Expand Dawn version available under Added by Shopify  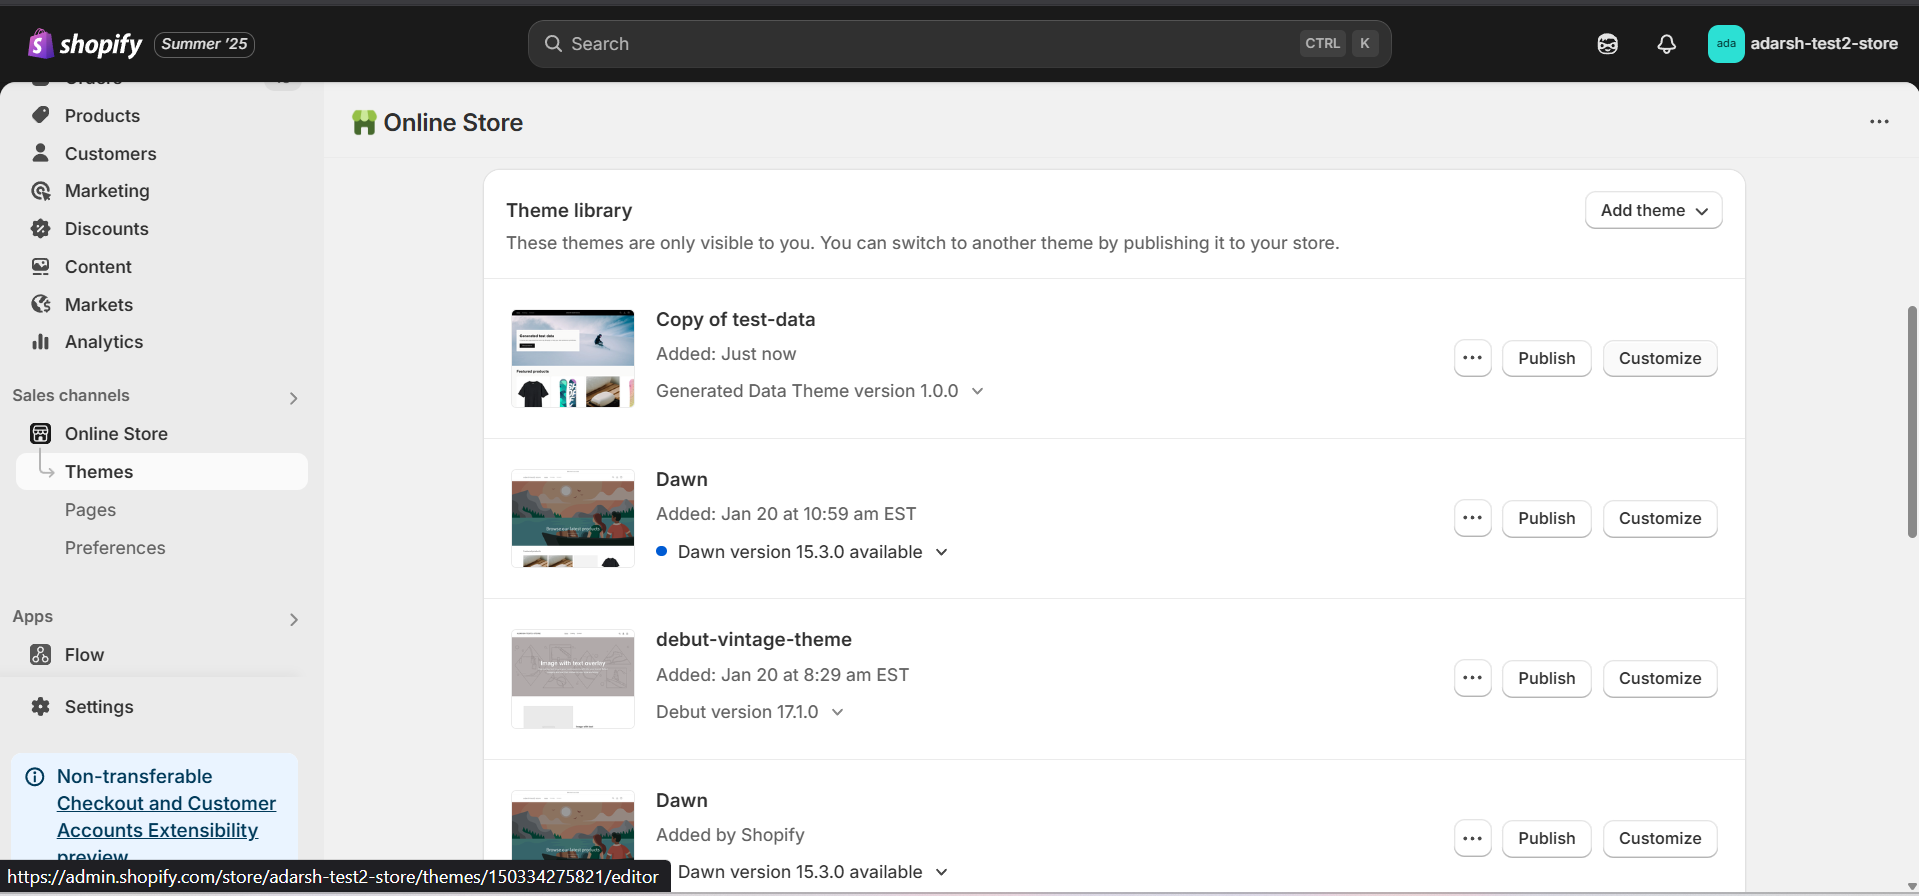[x=941, y=872]
